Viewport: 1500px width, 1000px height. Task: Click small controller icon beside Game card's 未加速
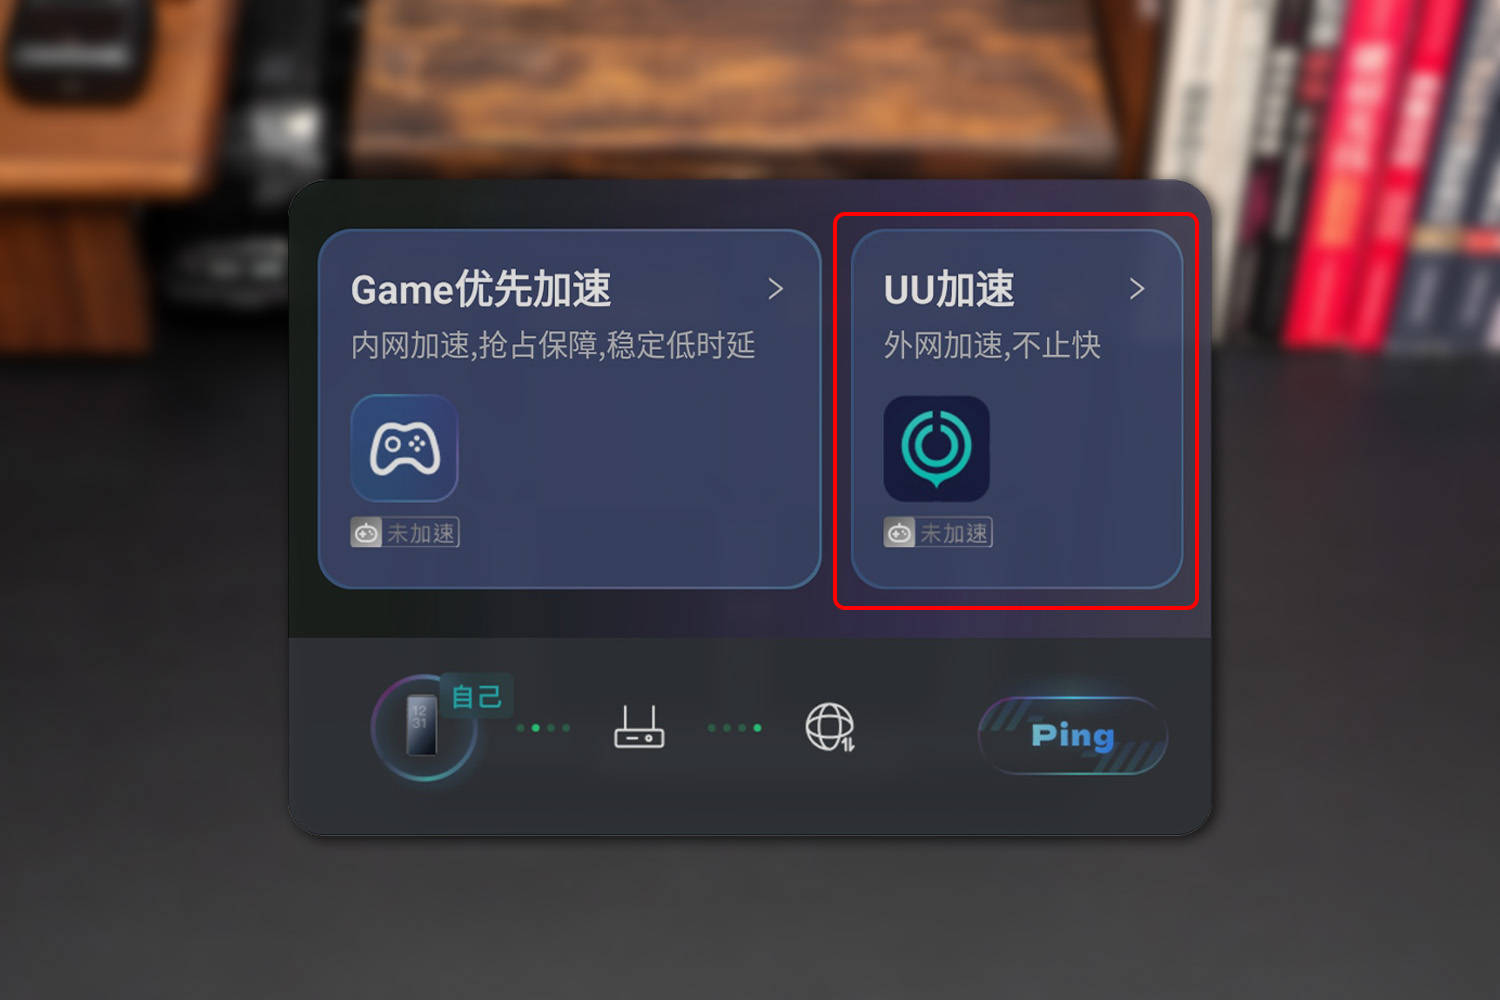tap(366, 533)
